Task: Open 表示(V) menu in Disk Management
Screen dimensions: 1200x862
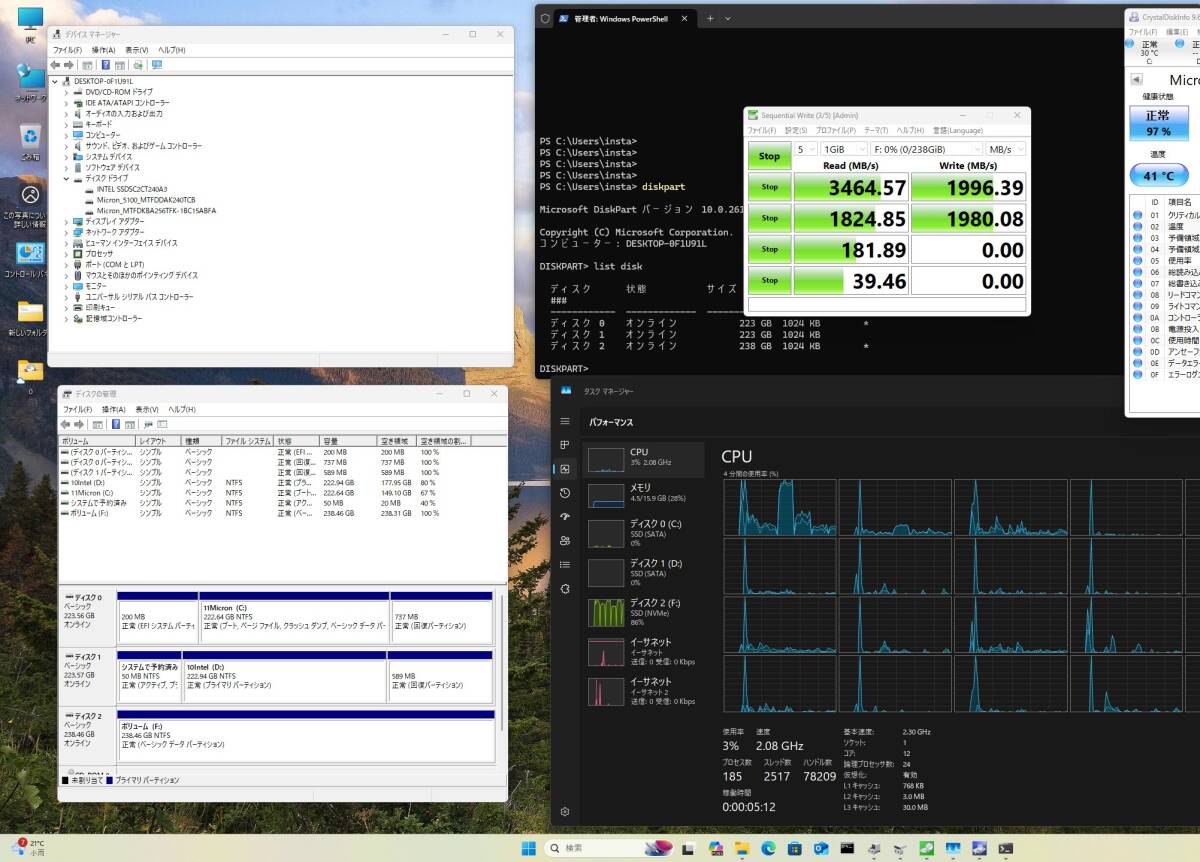Action: (146, 409)
